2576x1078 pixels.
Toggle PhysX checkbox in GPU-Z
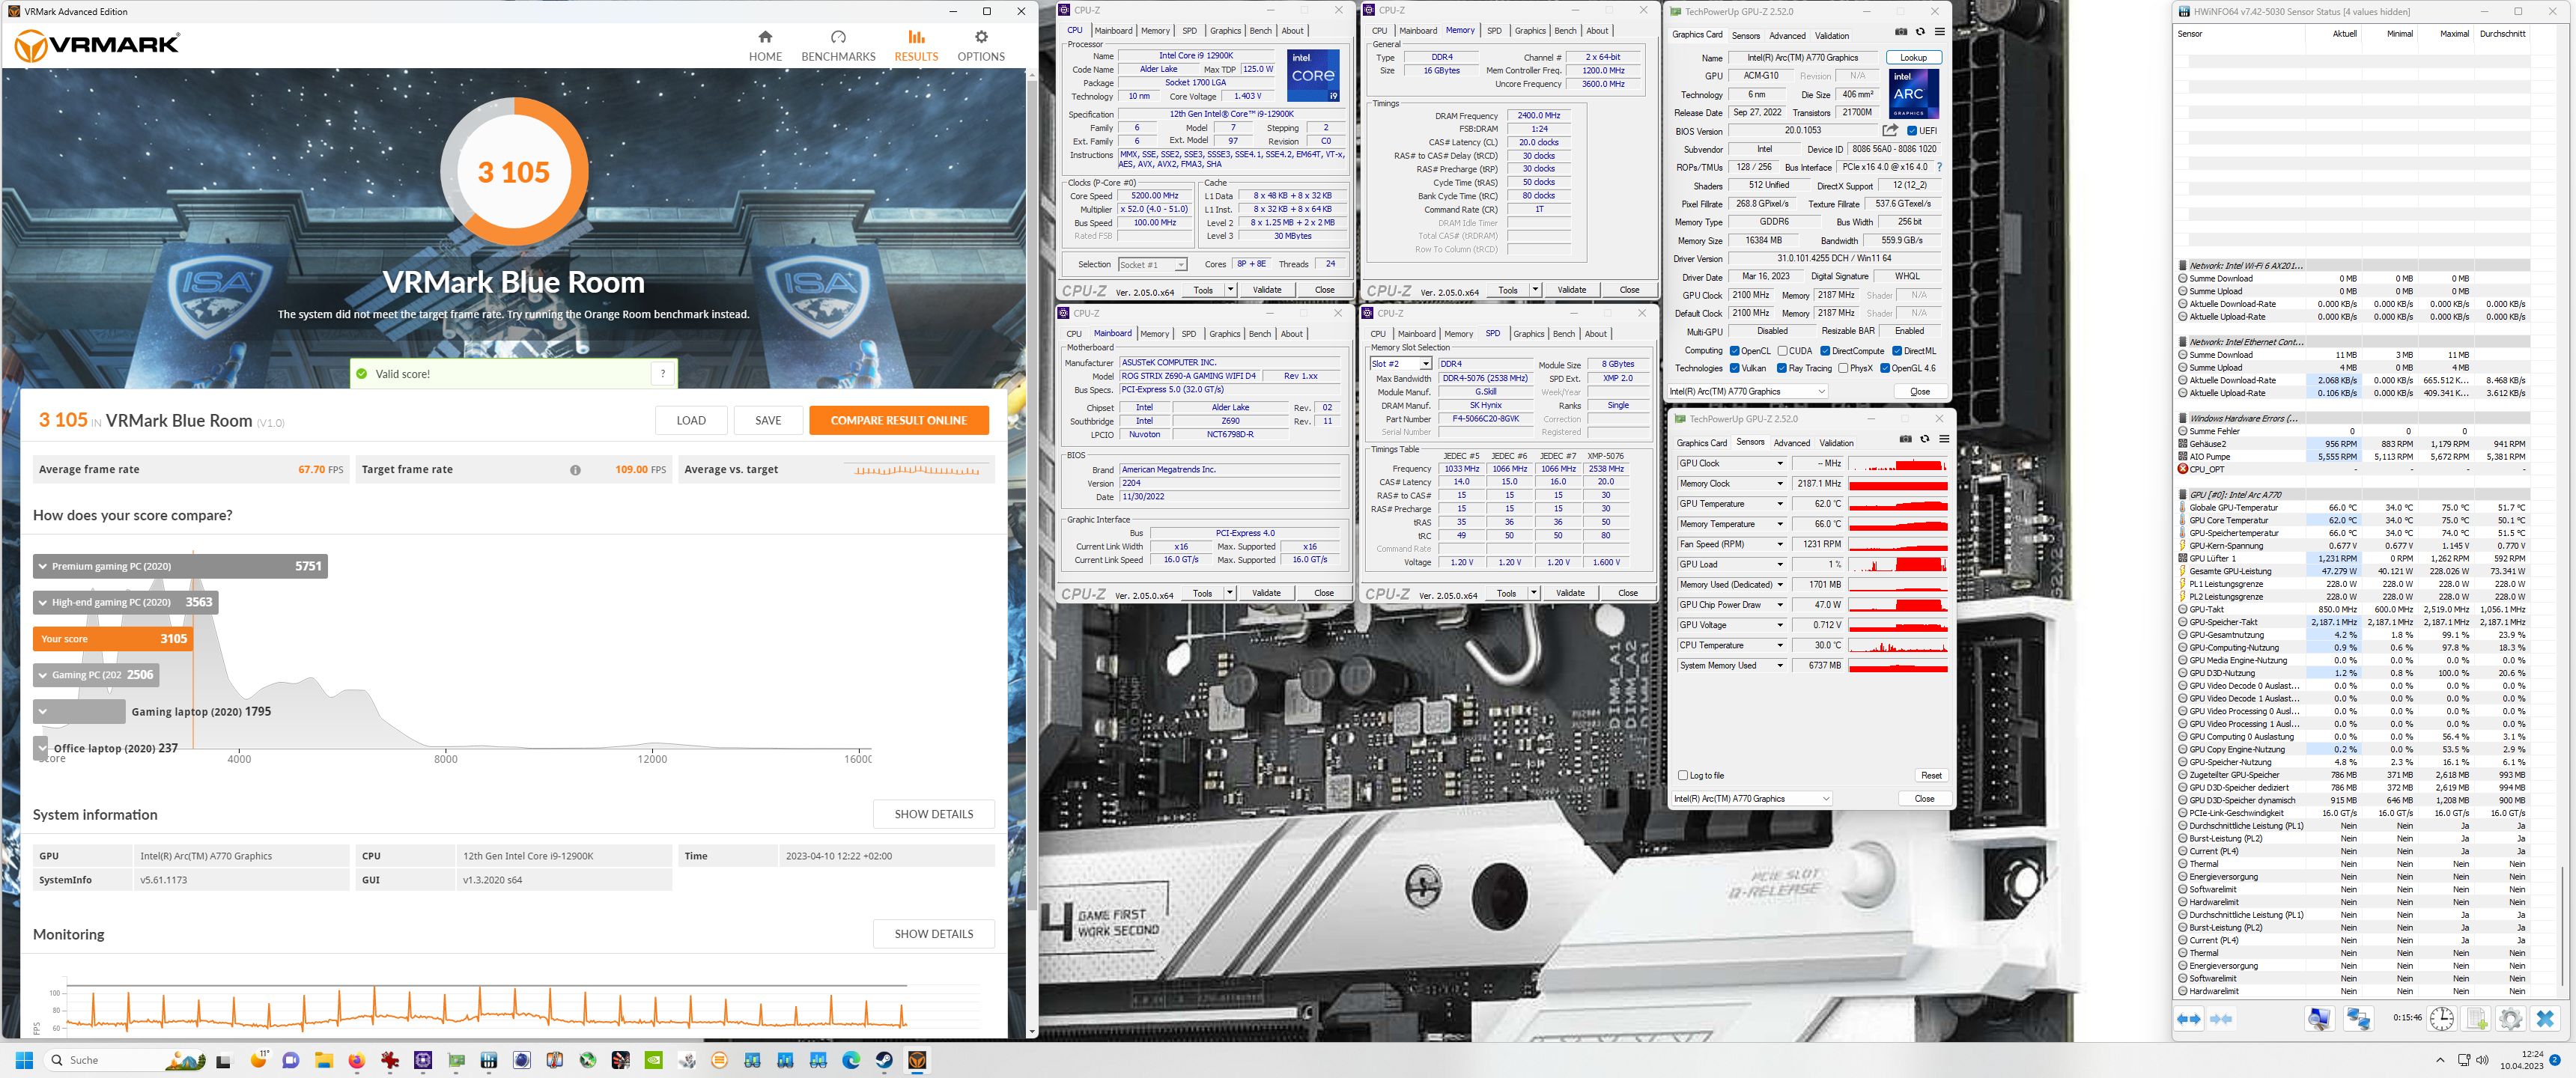pos(1843,368)
